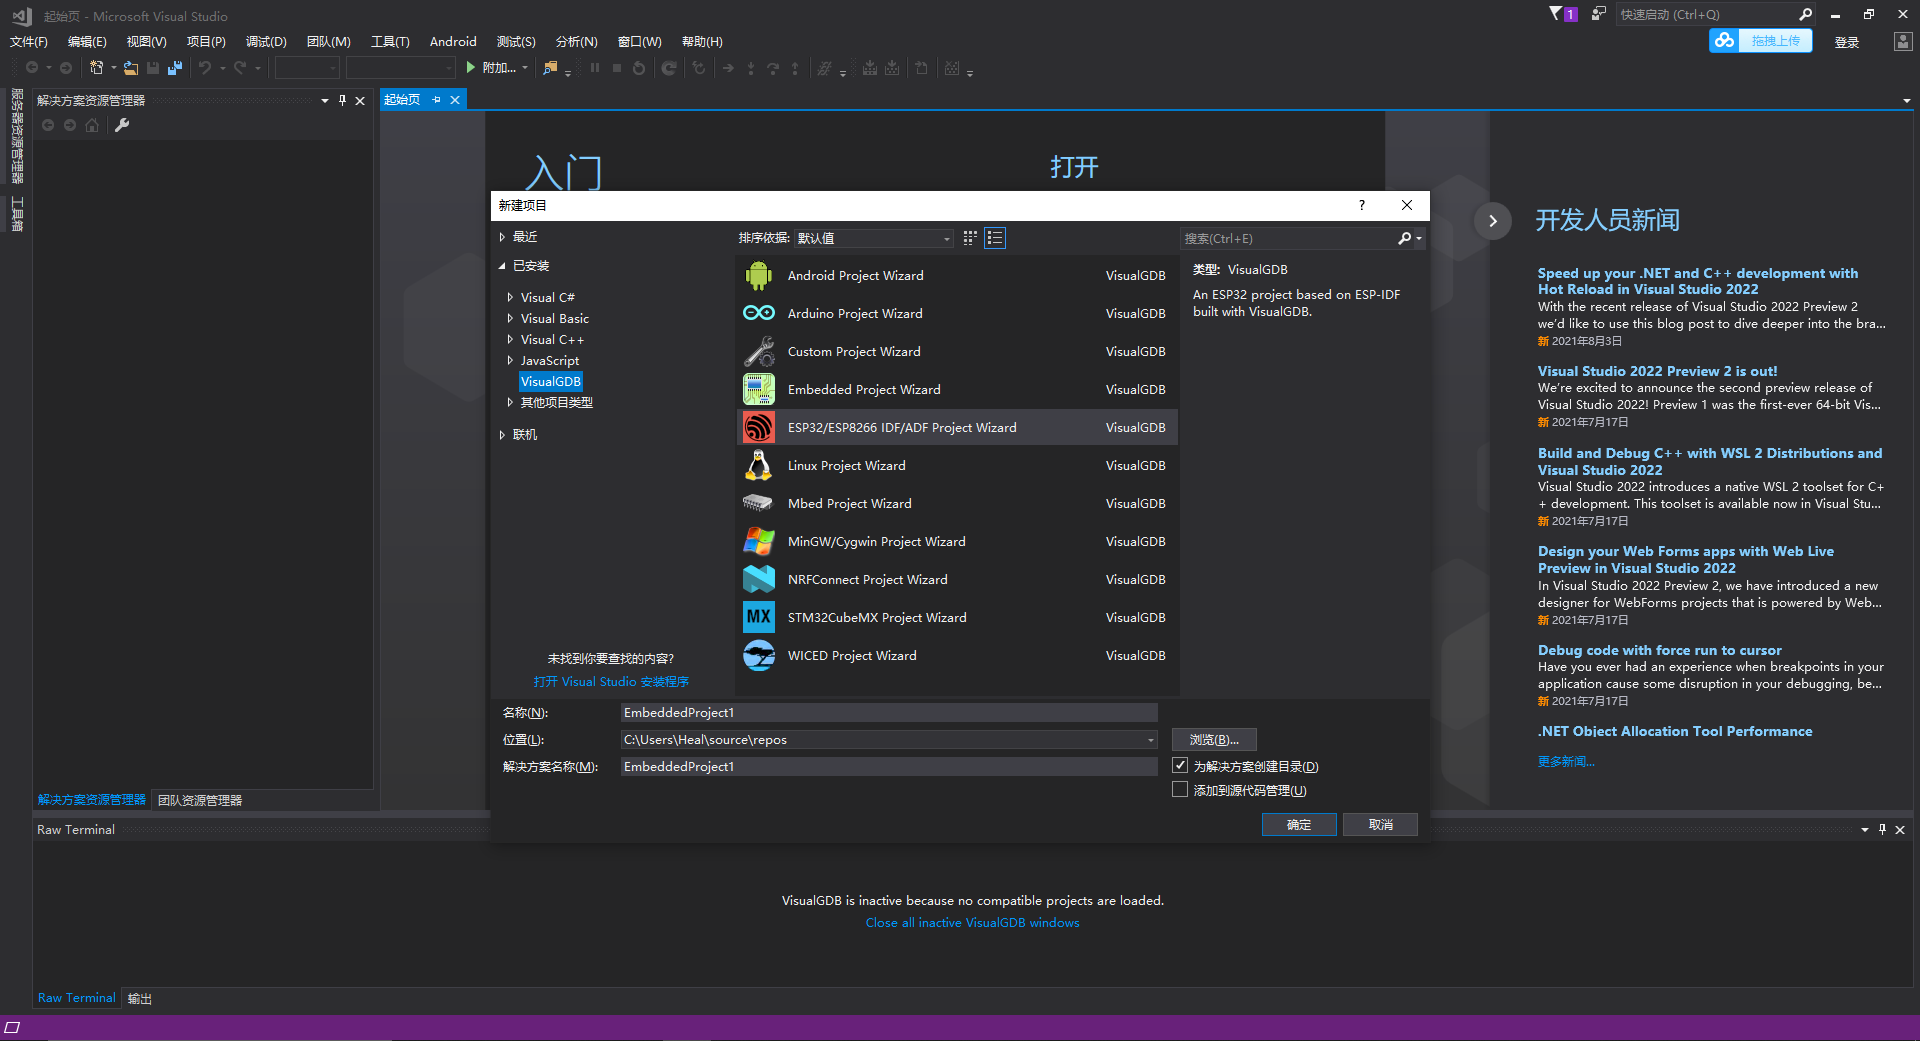
Task: Switch to medium icons list view in templates
Action: tap(995, 238)
